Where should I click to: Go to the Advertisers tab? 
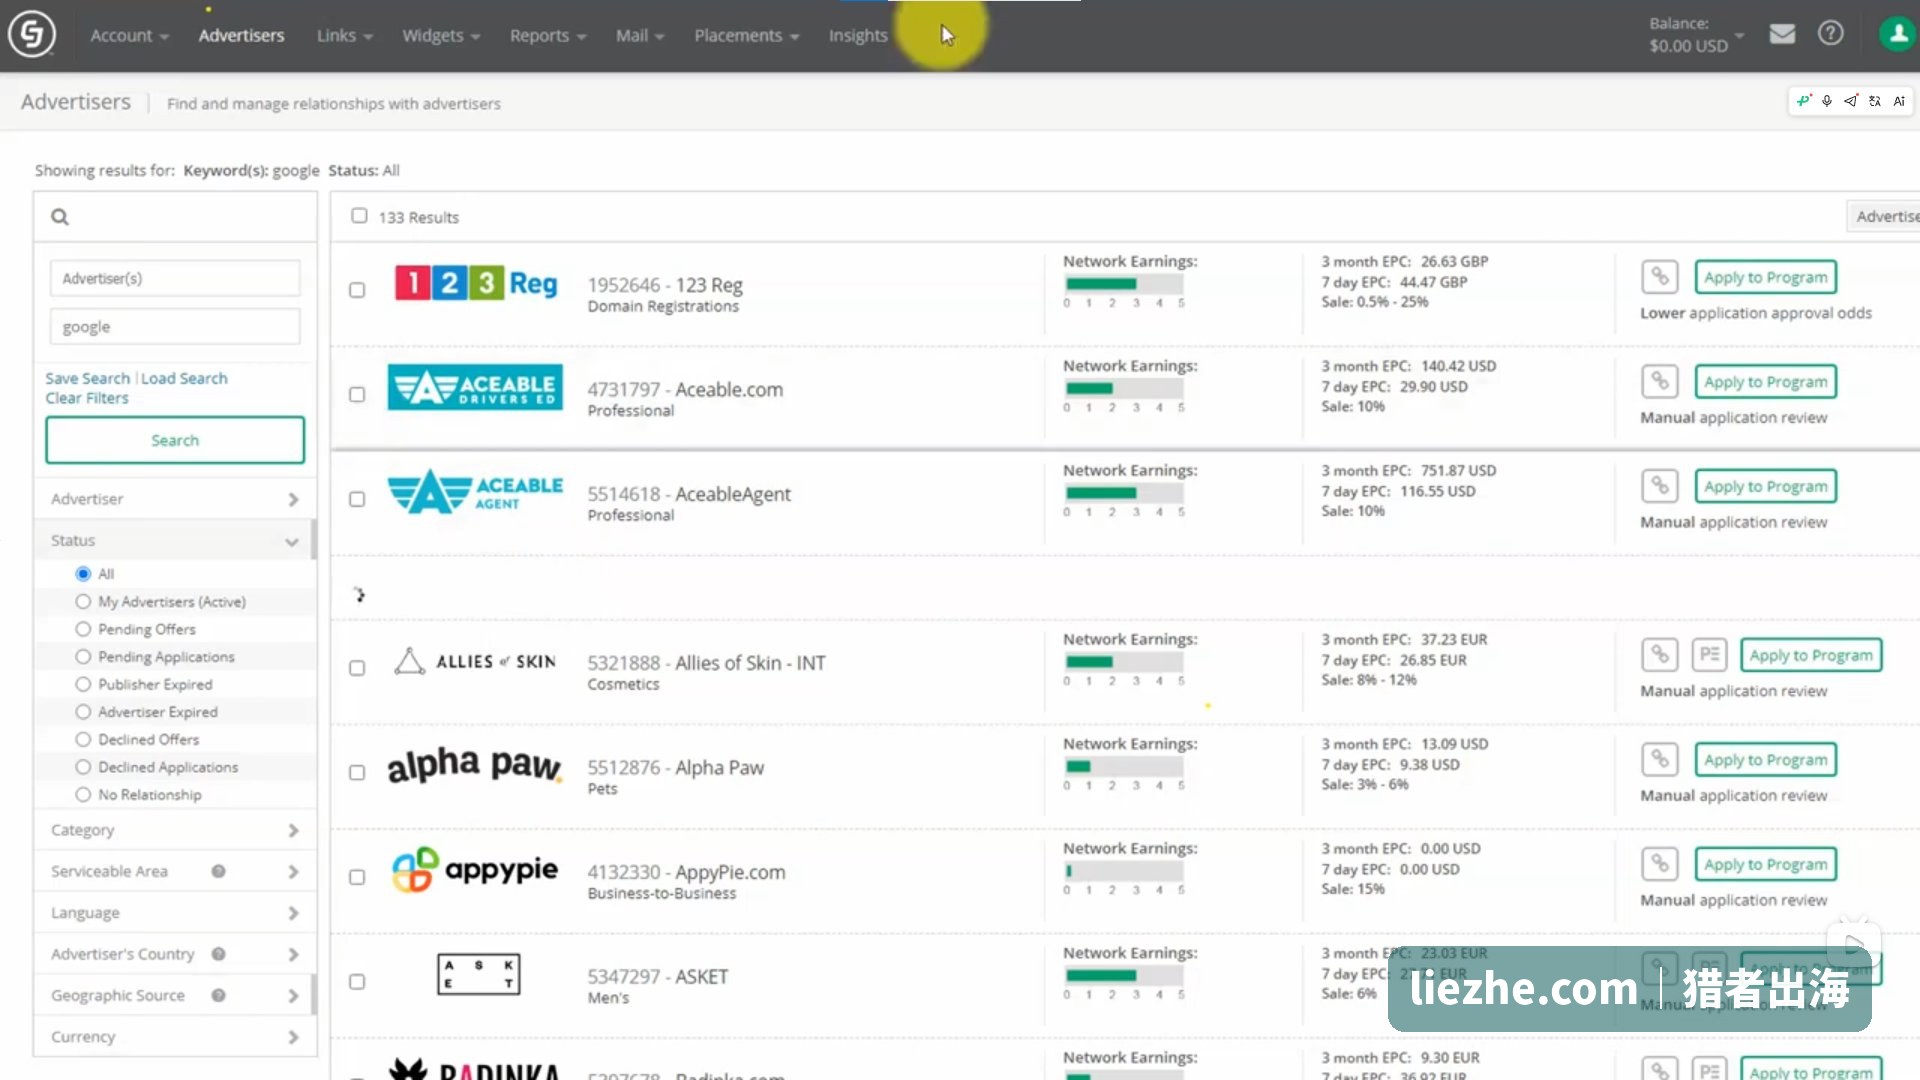[241, 35]
